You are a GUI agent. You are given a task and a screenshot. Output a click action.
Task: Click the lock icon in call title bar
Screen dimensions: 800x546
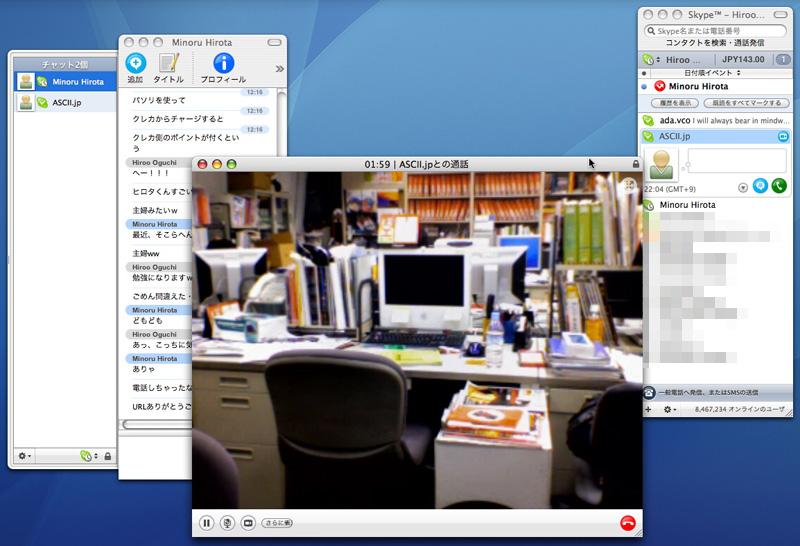[636, 164]
